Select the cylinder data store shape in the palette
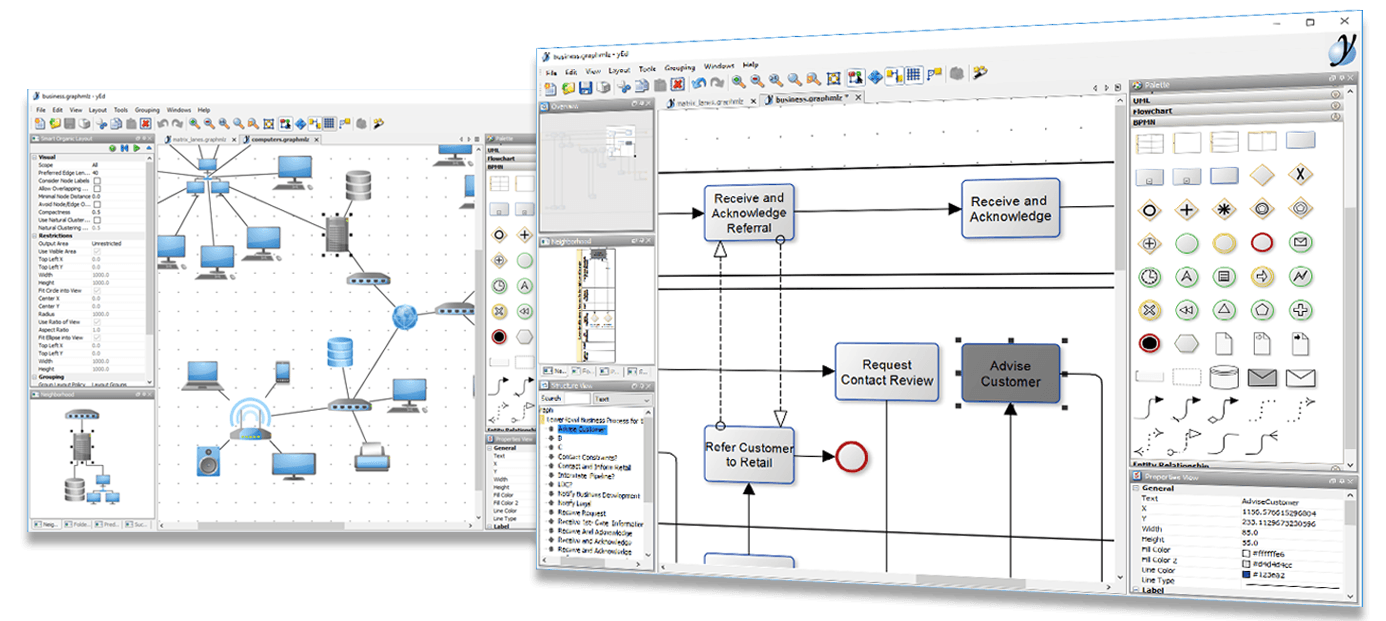1386x621 pixels. tap(1225, 376)
